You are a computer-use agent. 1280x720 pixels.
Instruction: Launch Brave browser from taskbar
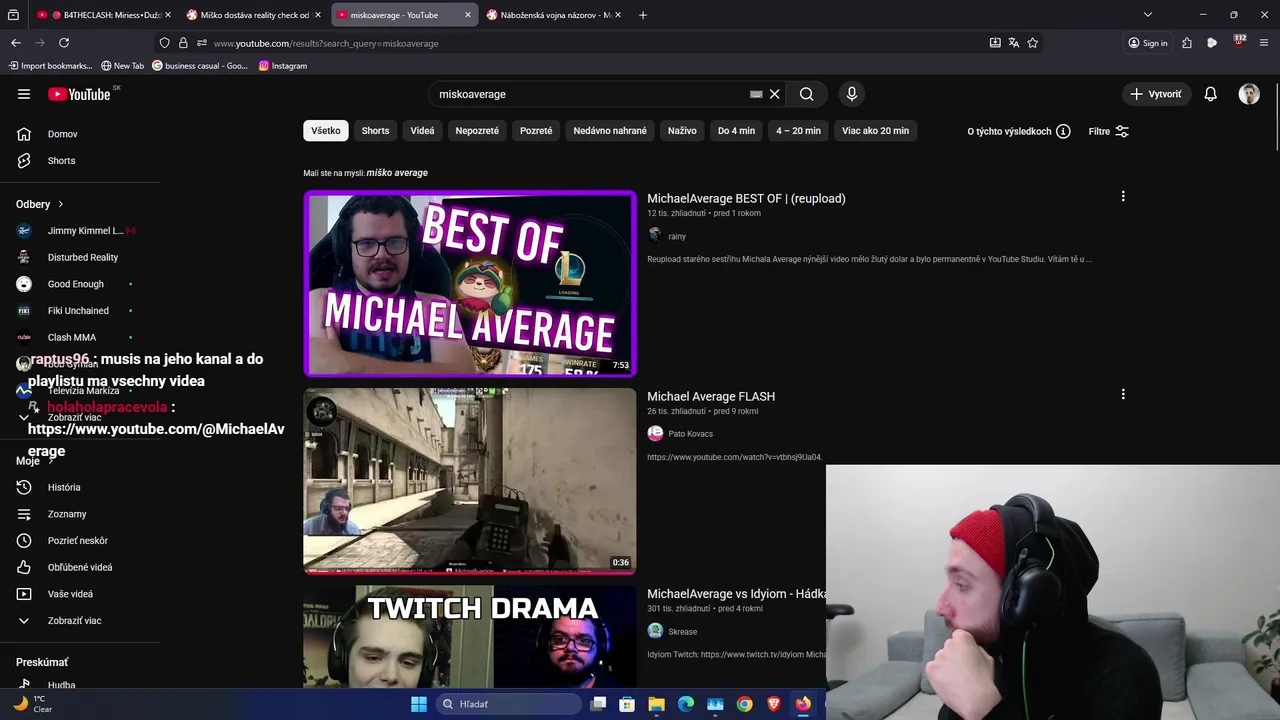[773, 704]
